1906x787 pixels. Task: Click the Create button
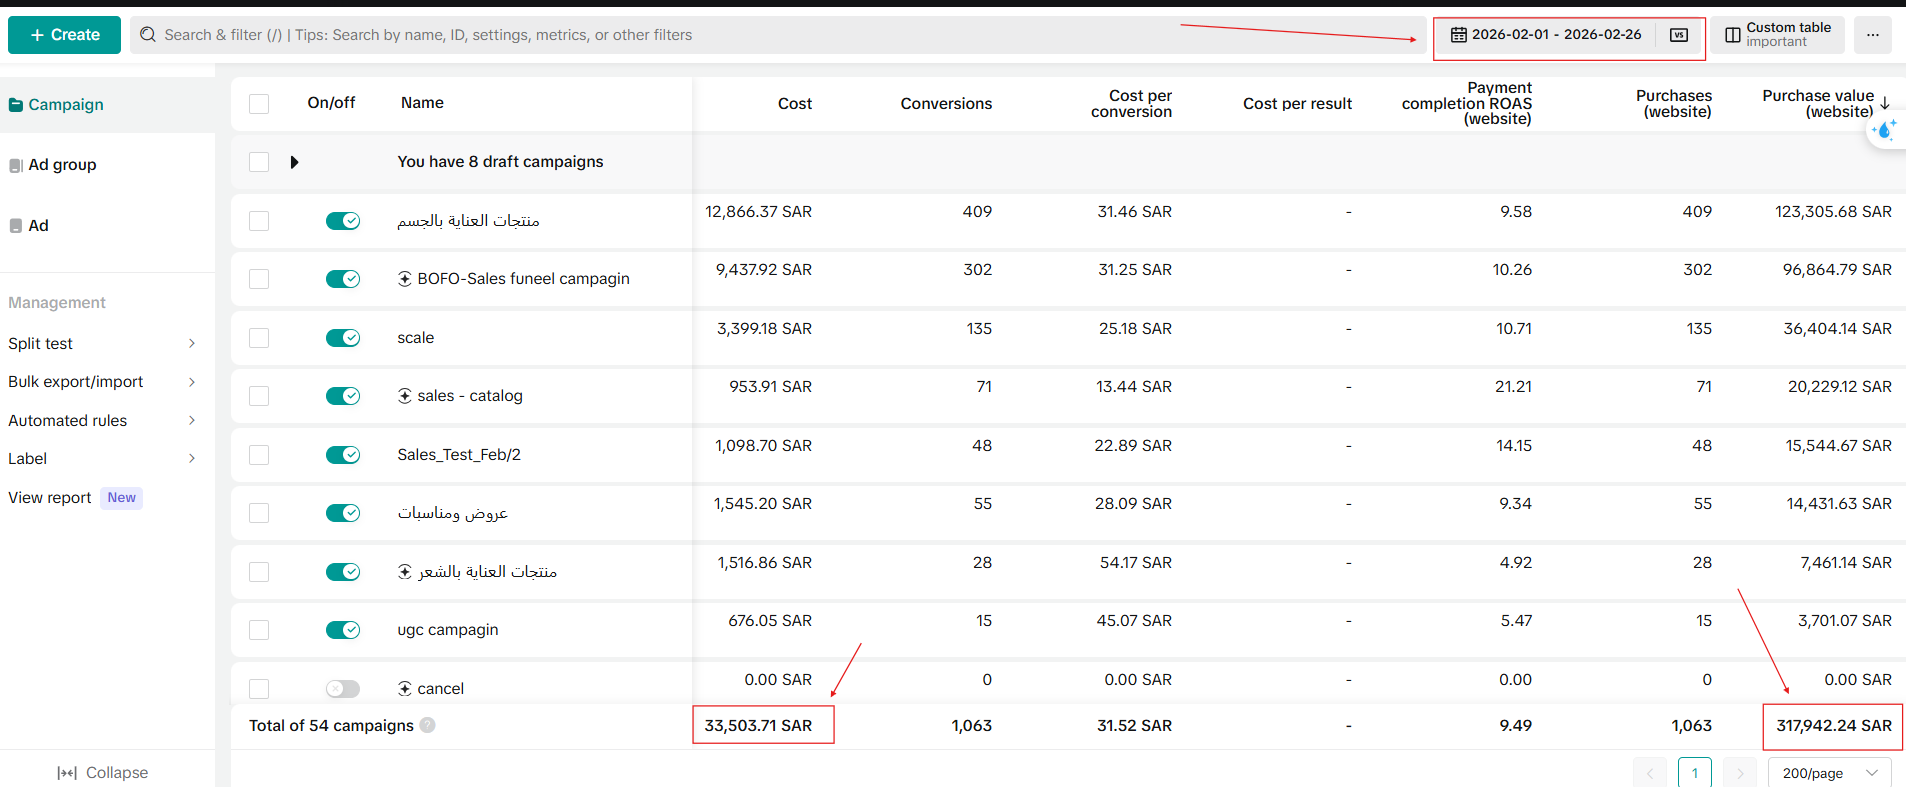(x=65, y=35)
